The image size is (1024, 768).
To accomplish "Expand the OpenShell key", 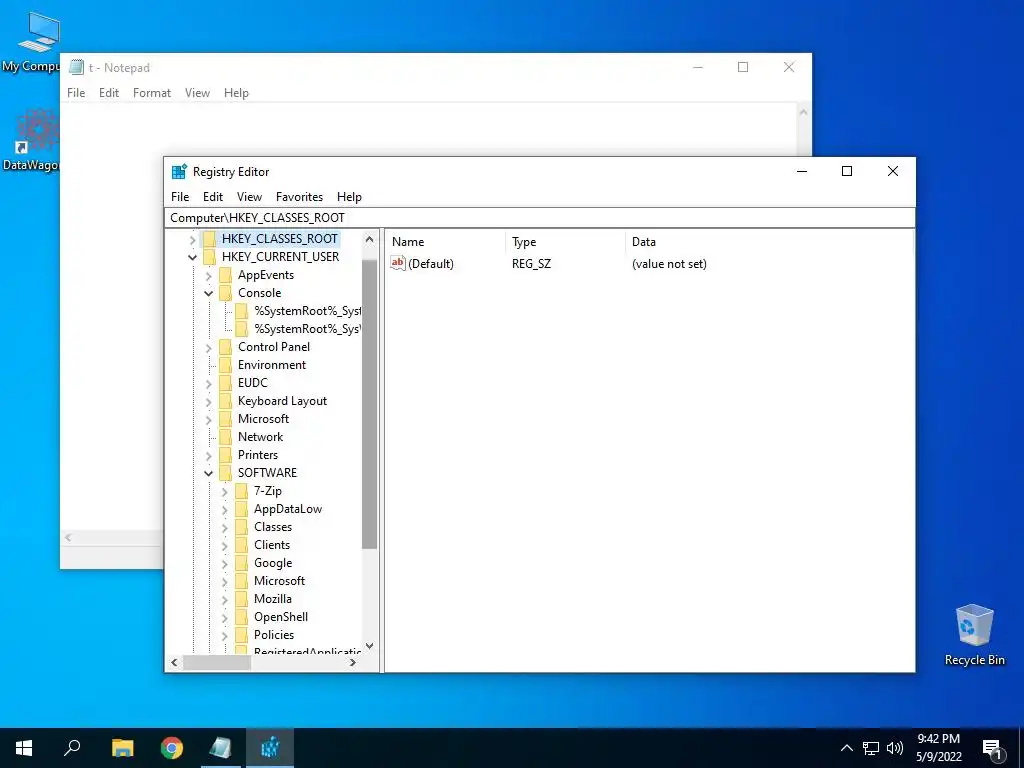I will pos(225,617).
